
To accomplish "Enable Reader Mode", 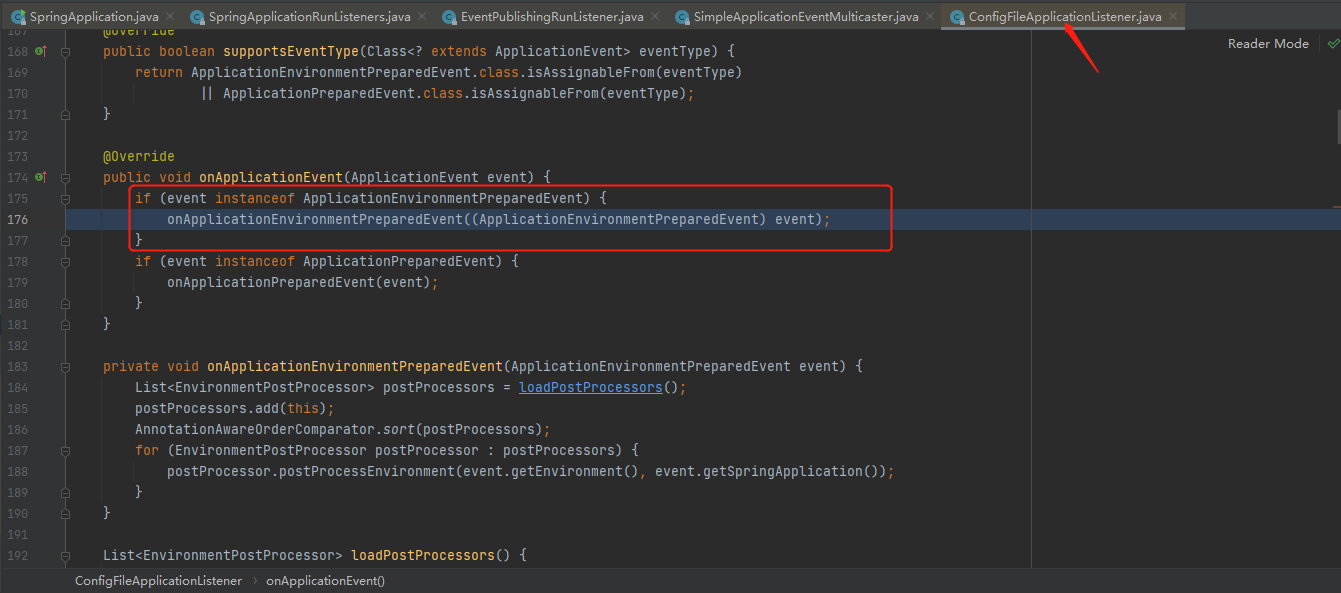I will pyautogui.click(x=1268, y=44).
